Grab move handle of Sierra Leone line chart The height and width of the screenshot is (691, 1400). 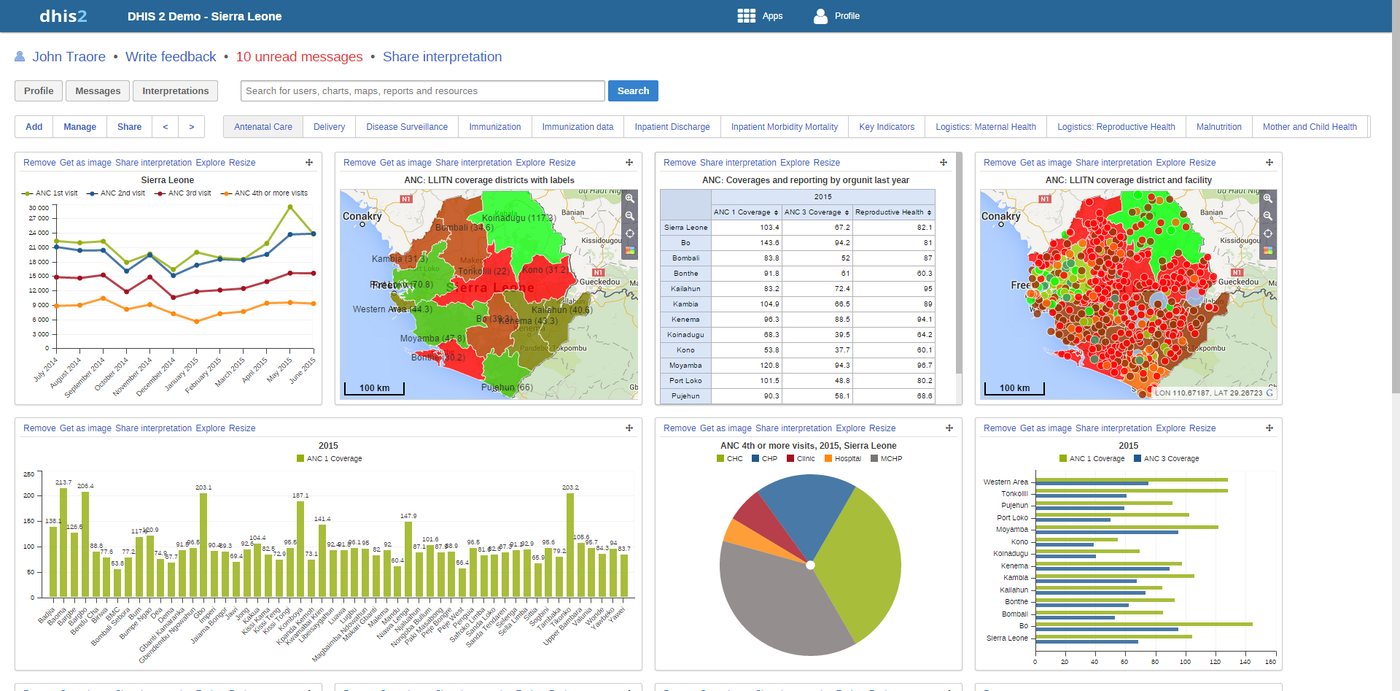pos(309,162)
